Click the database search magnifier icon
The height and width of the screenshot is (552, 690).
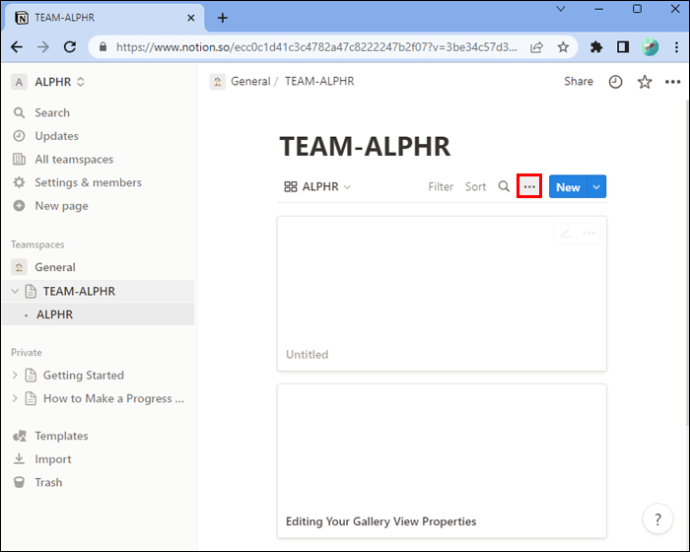tap(504, 187)
